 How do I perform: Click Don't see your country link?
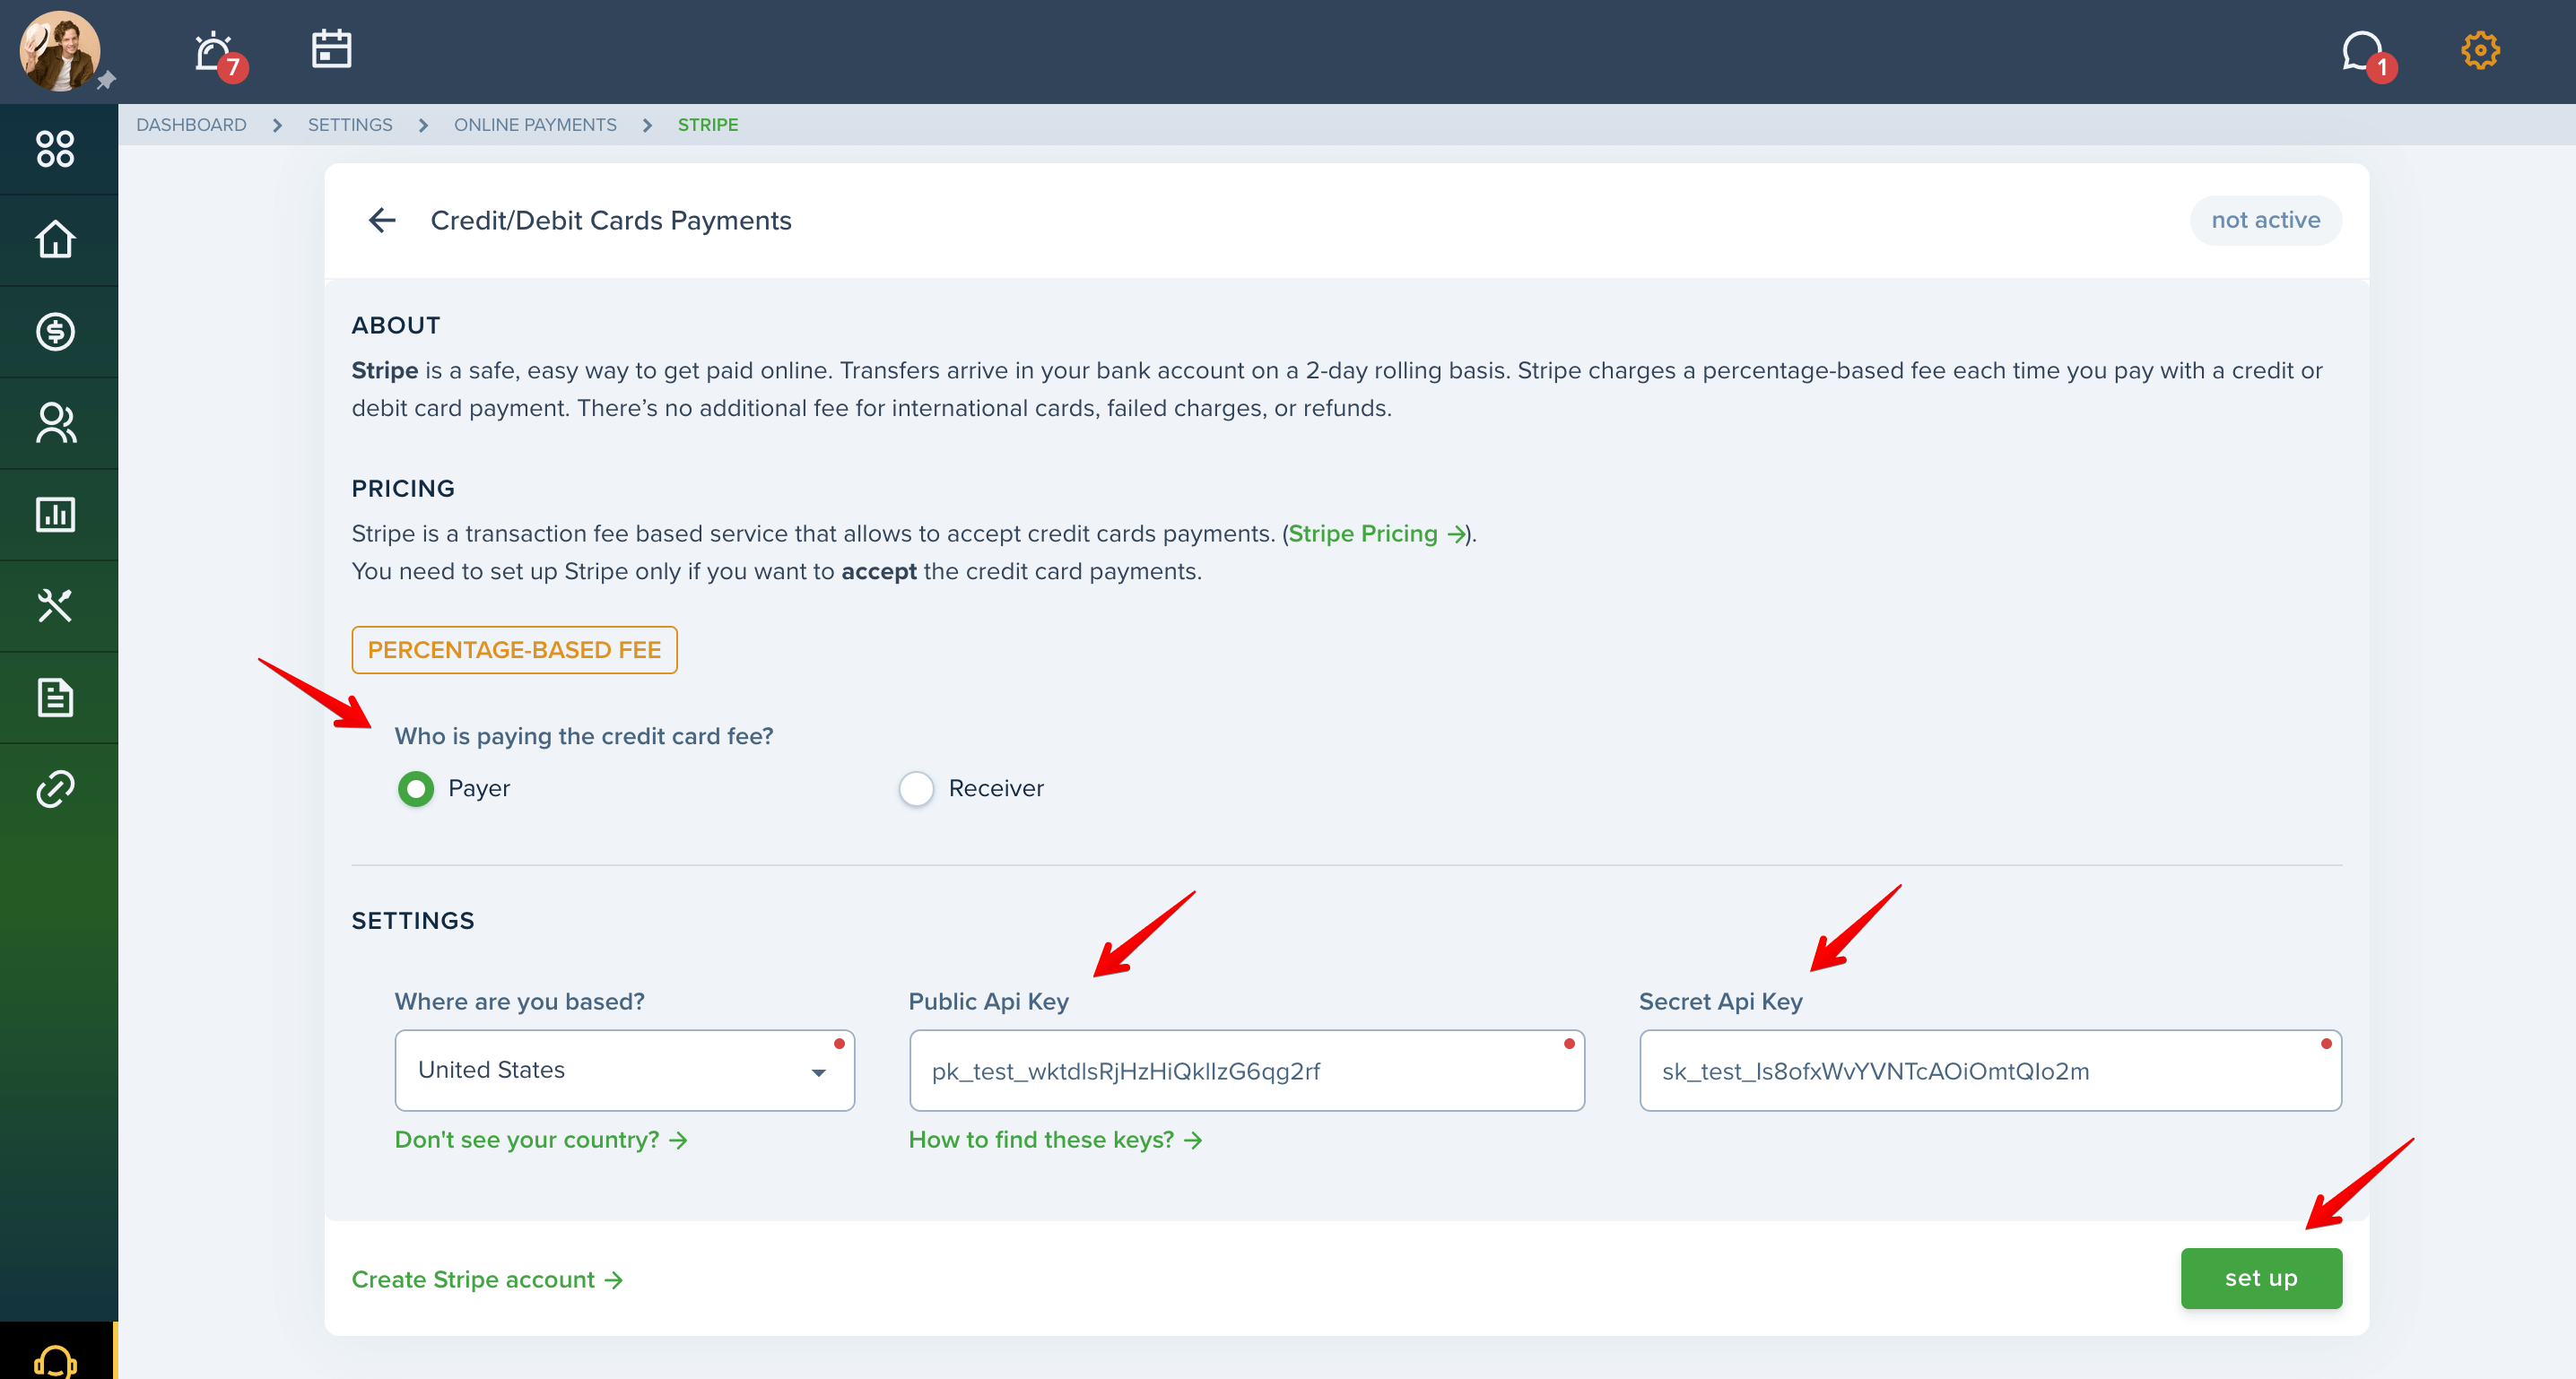(x=541, y=1140)
